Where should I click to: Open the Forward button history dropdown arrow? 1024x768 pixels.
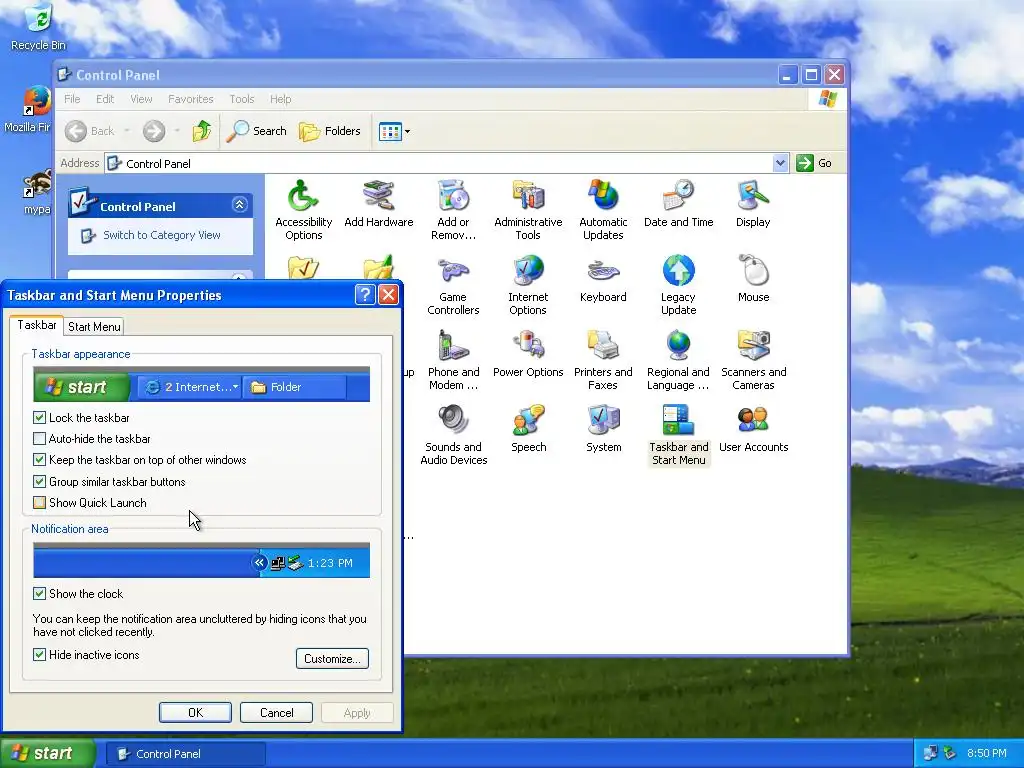(177, 131)
